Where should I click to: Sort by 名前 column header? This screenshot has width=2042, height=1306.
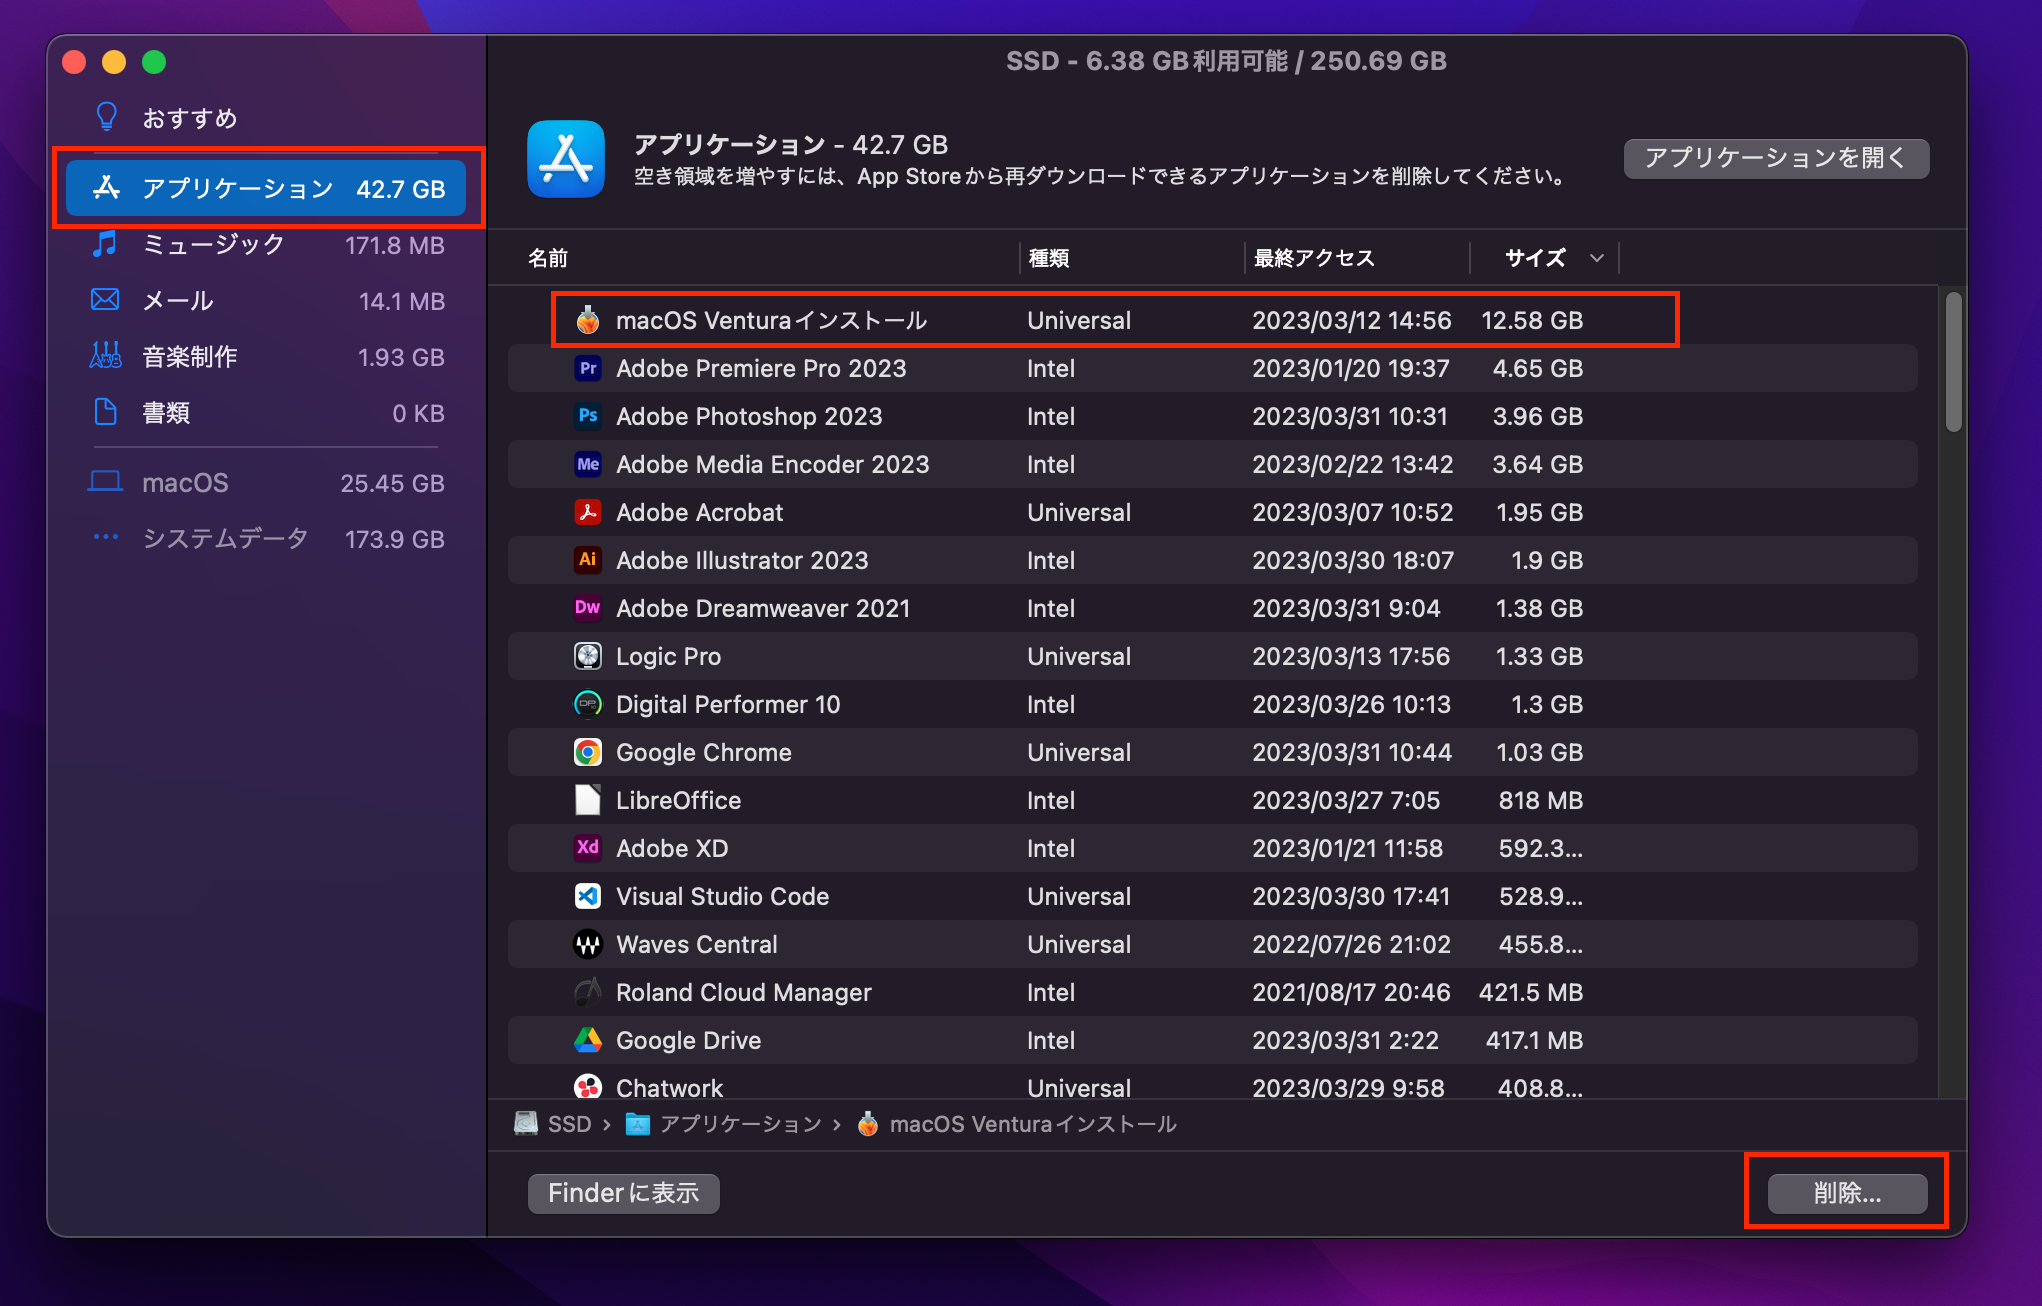pos(548,258)
